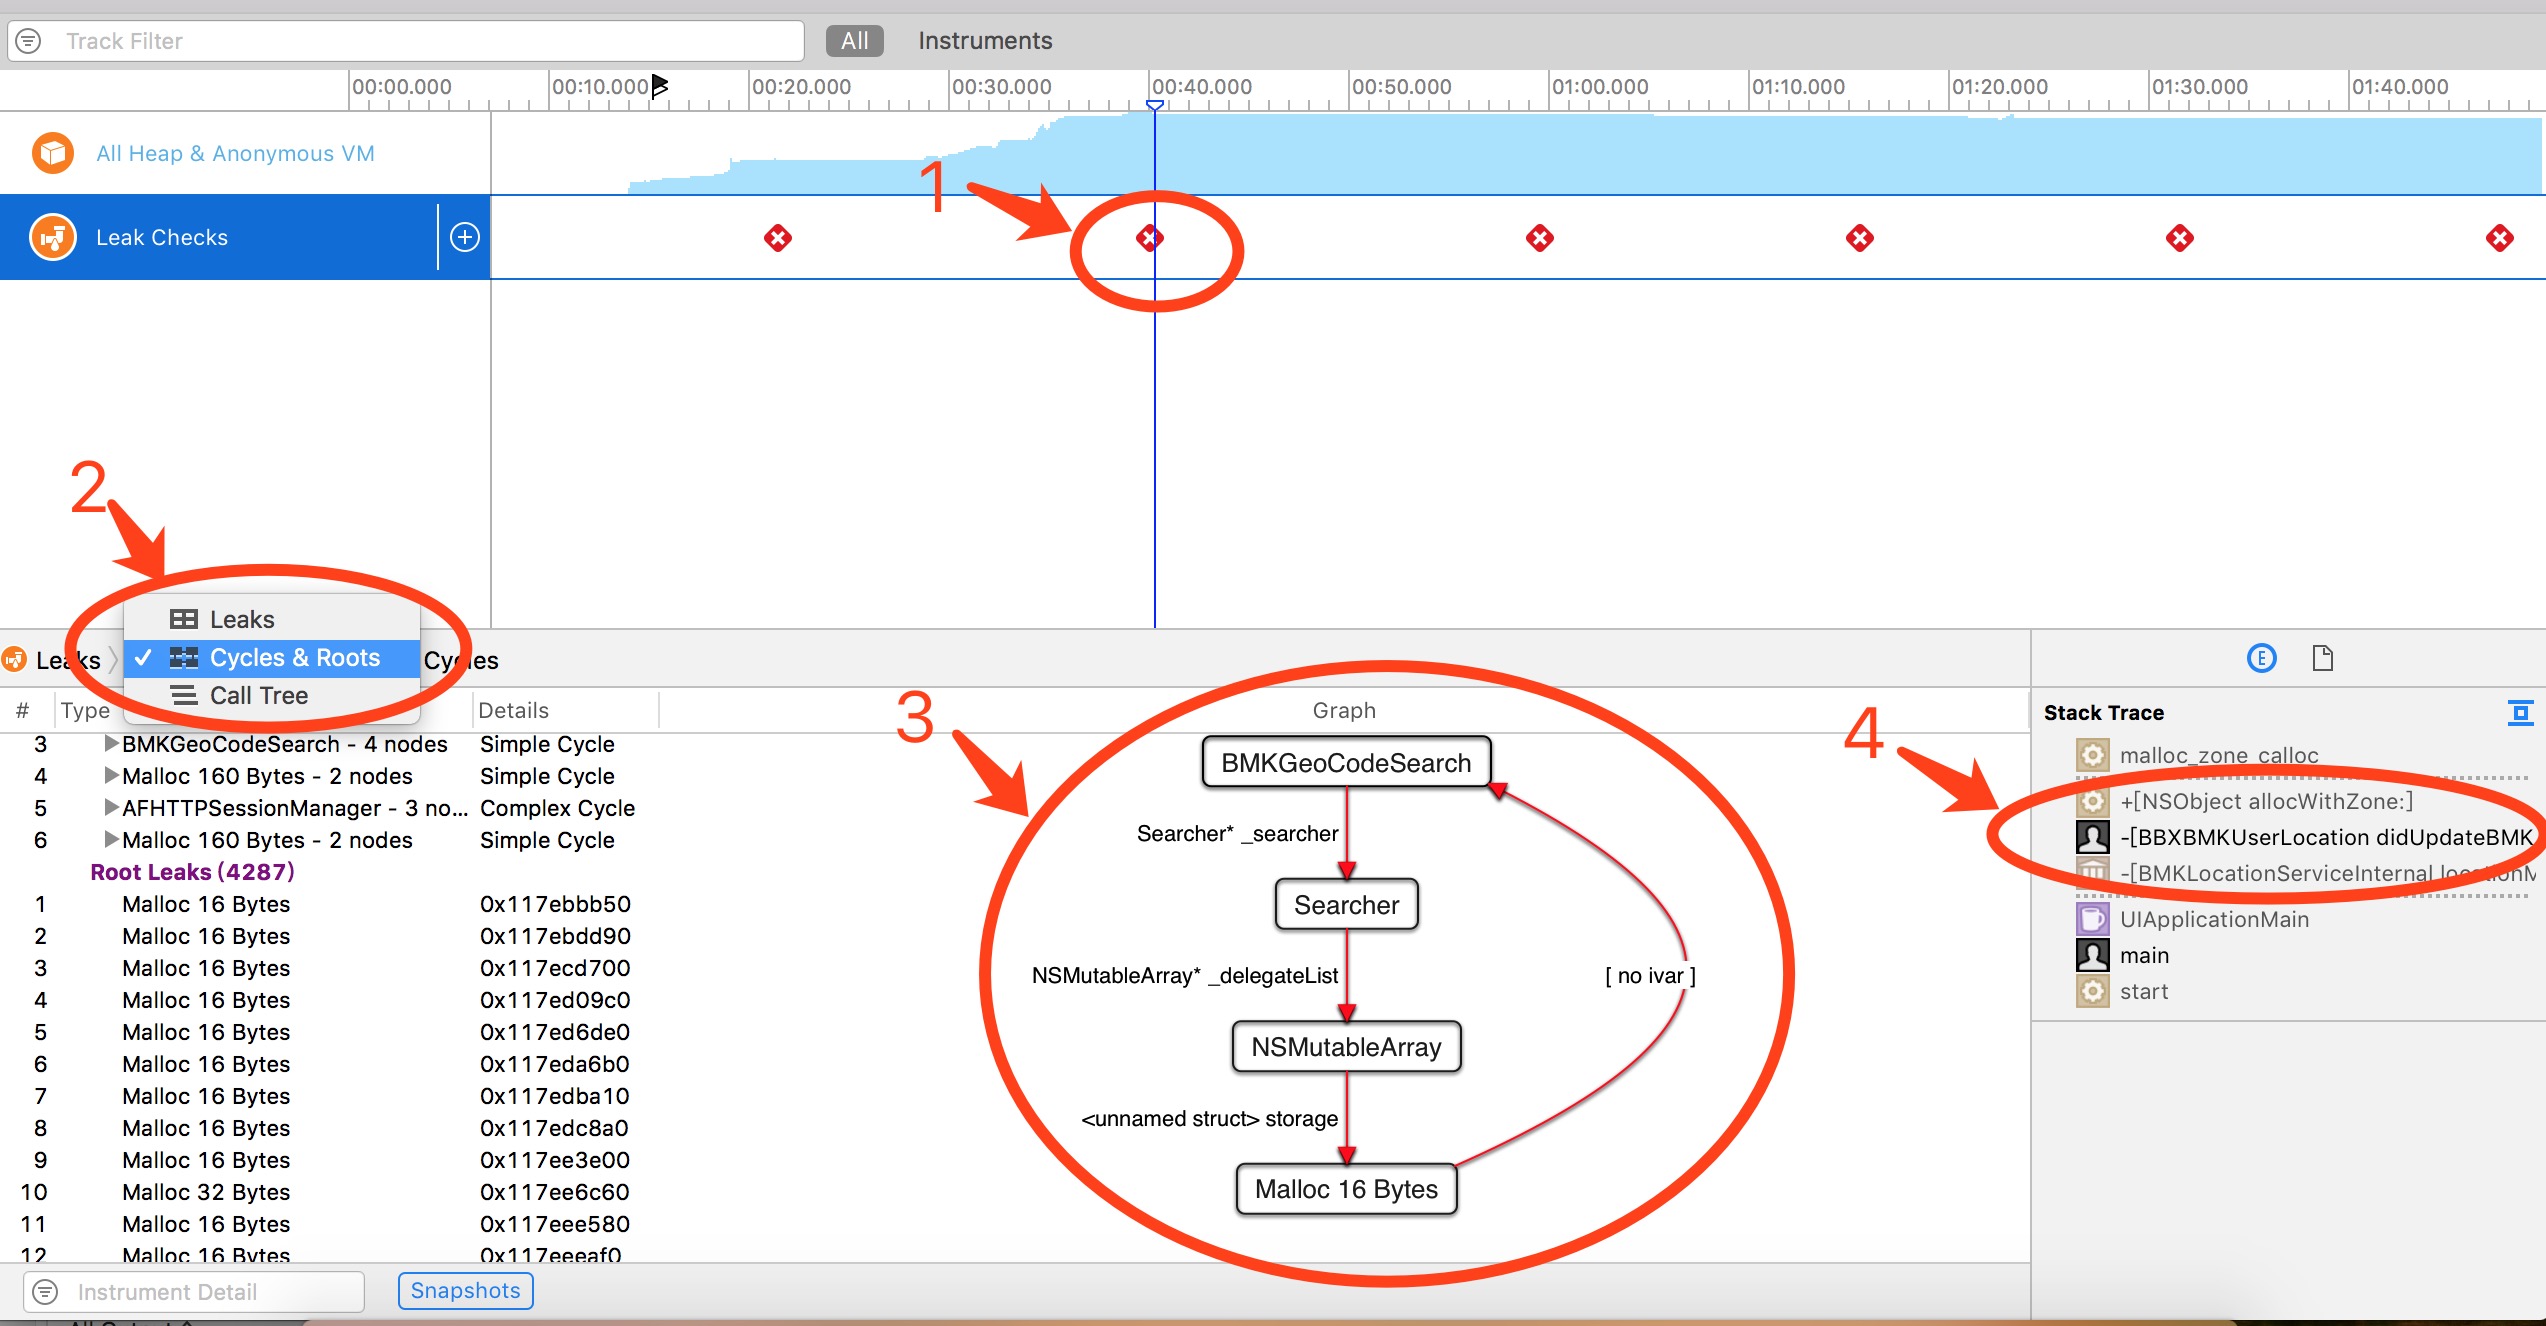Expand the first Malloc 160 Bytes cycle row 4
Screen dimensions: 2546x1326
(111, 776)
